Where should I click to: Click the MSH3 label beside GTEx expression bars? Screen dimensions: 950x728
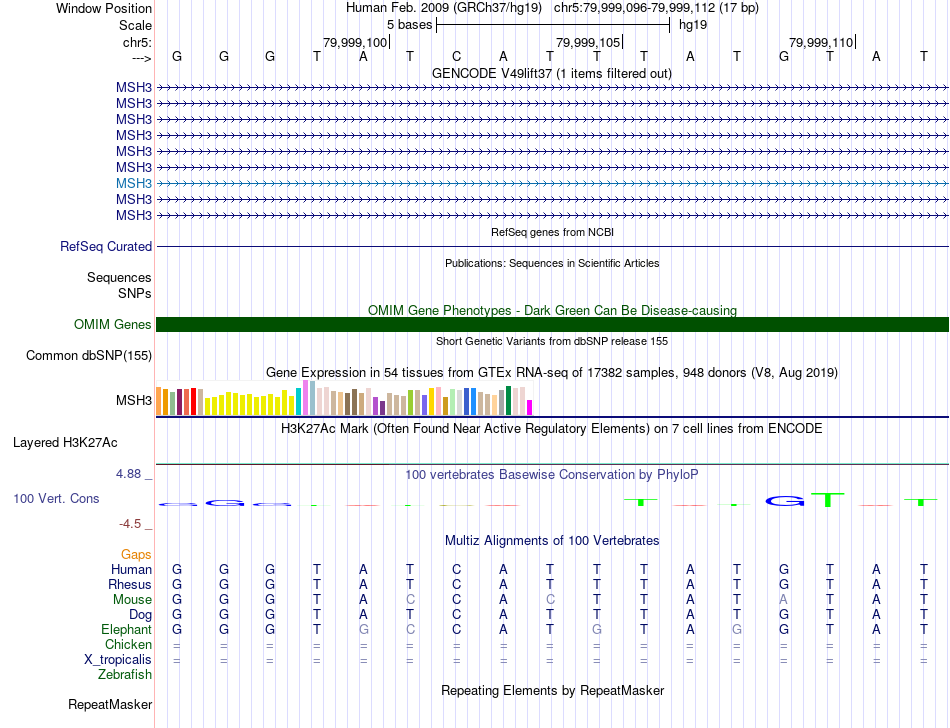click(x=133, y=401)
